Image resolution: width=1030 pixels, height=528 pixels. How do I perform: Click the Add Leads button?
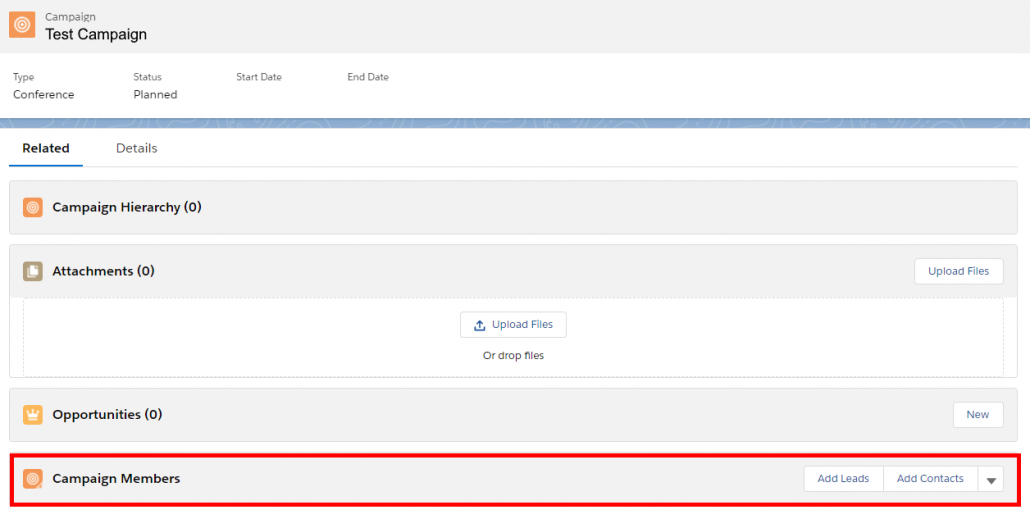pos(843,479)
